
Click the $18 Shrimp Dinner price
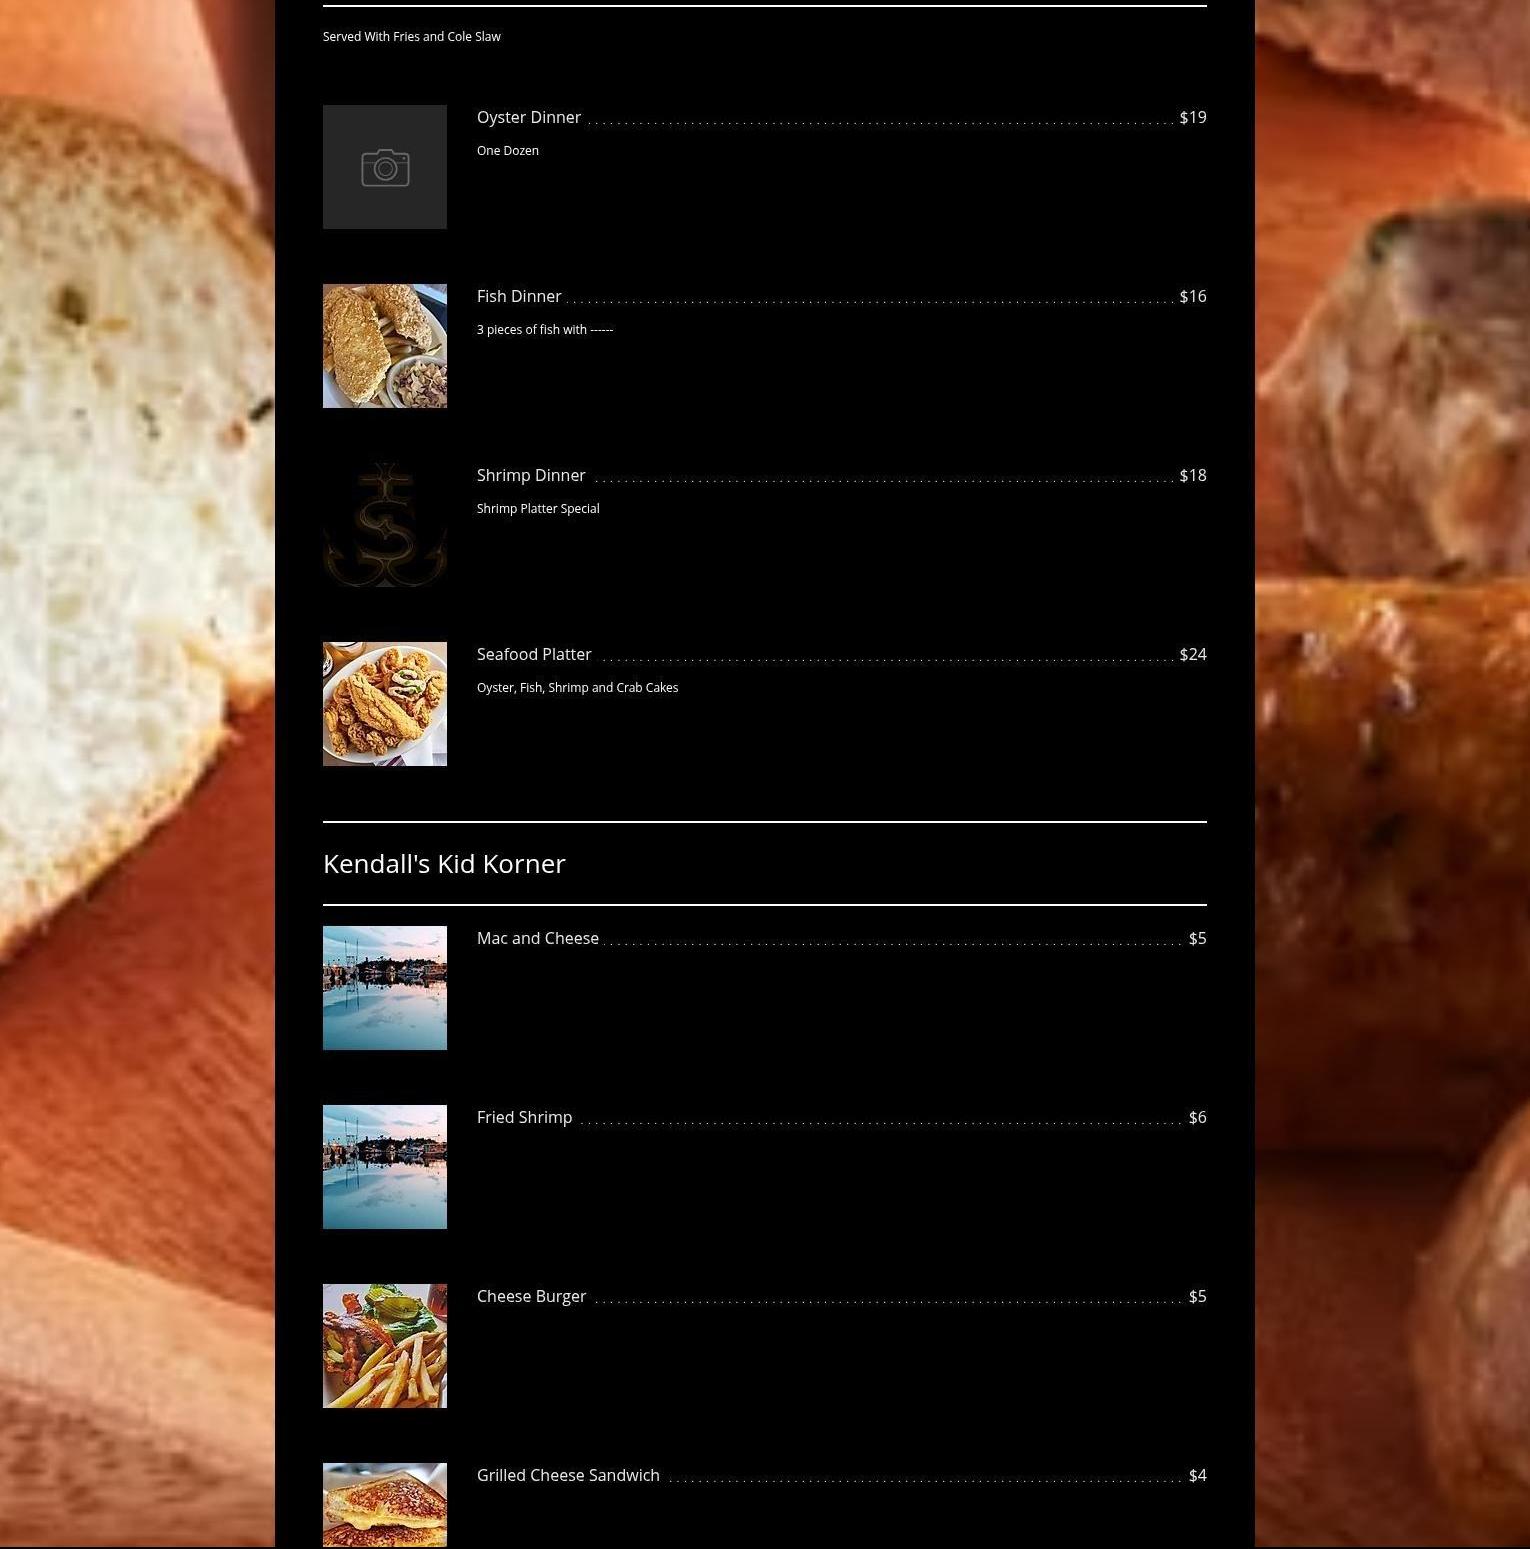tap(1193, 475)
